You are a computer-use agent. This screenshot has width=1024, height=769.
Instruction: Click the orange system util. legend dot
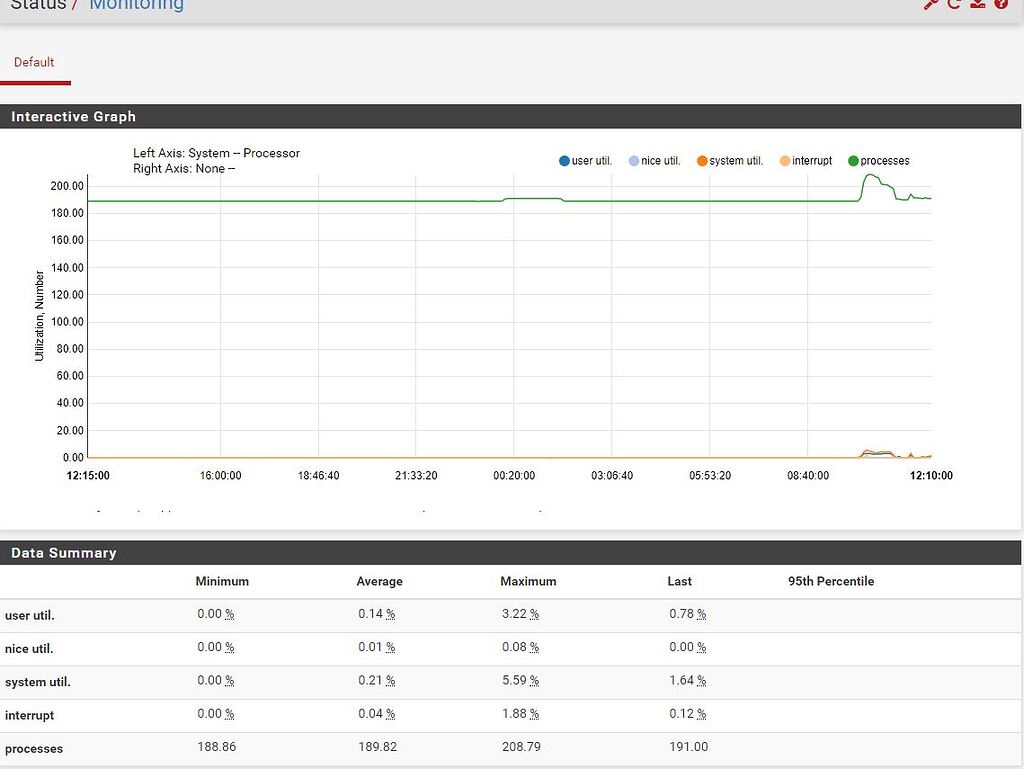[x=702, y=160]
